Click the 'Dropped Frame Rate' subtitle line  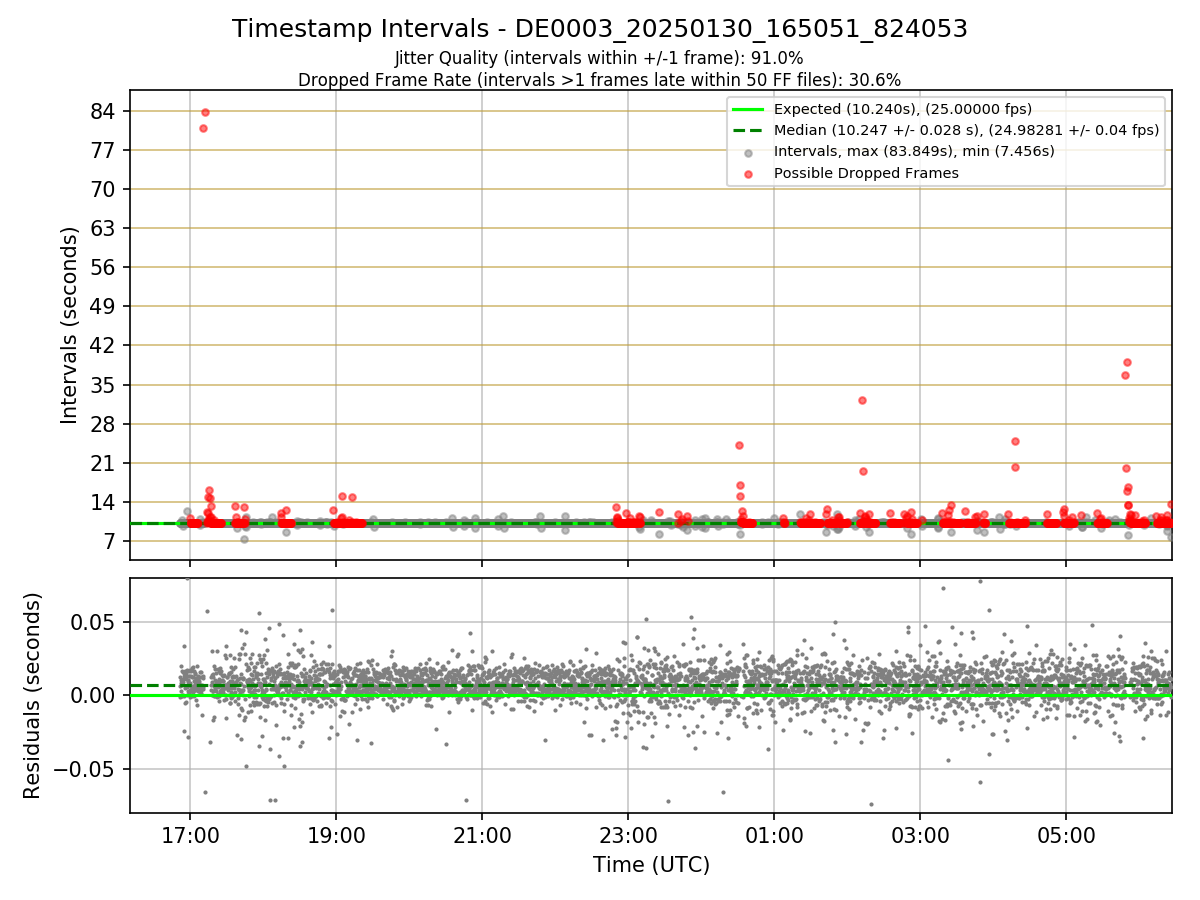tap(600, 80)
